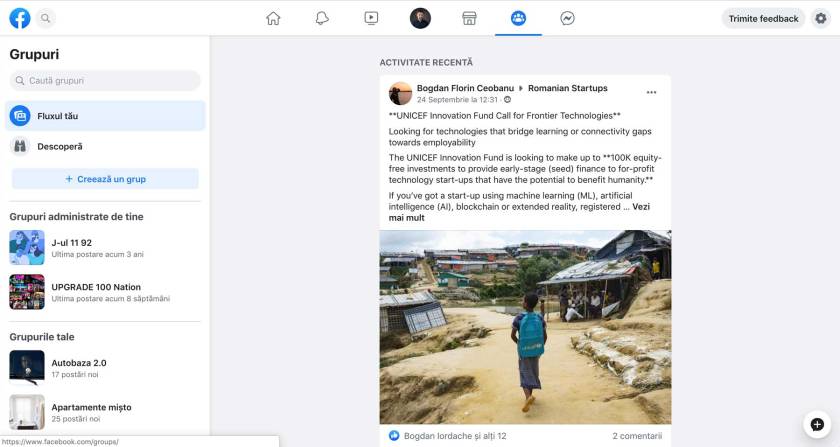Open the post options three-dot menu
This screenshot has width=840, height=447.
(651, 92)
